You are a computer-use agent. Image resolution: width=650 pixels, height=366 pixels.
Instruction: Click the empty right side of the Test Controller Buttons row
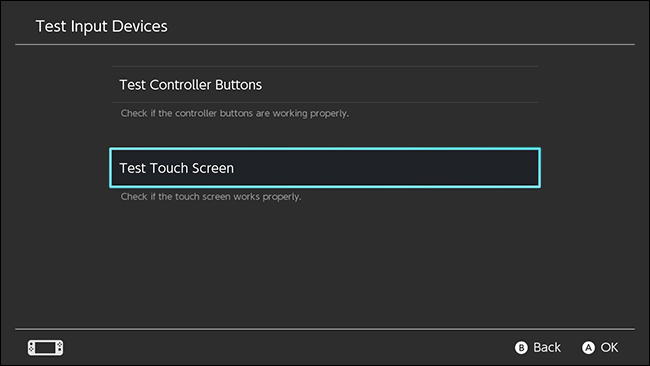(x=415, y=85)
